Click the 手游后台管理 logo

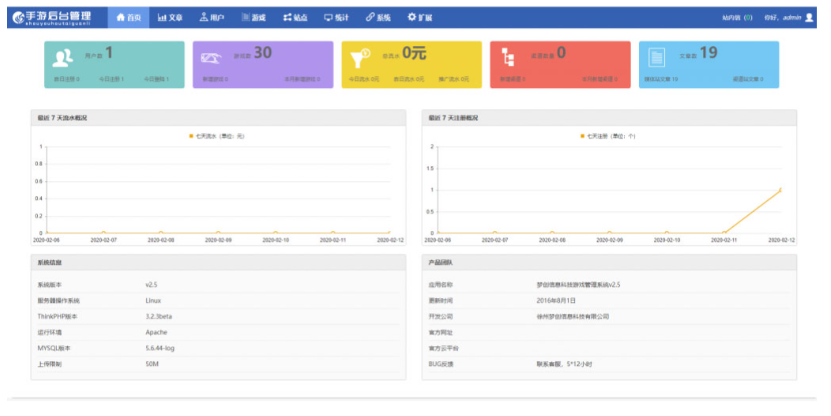pos(53,17)
